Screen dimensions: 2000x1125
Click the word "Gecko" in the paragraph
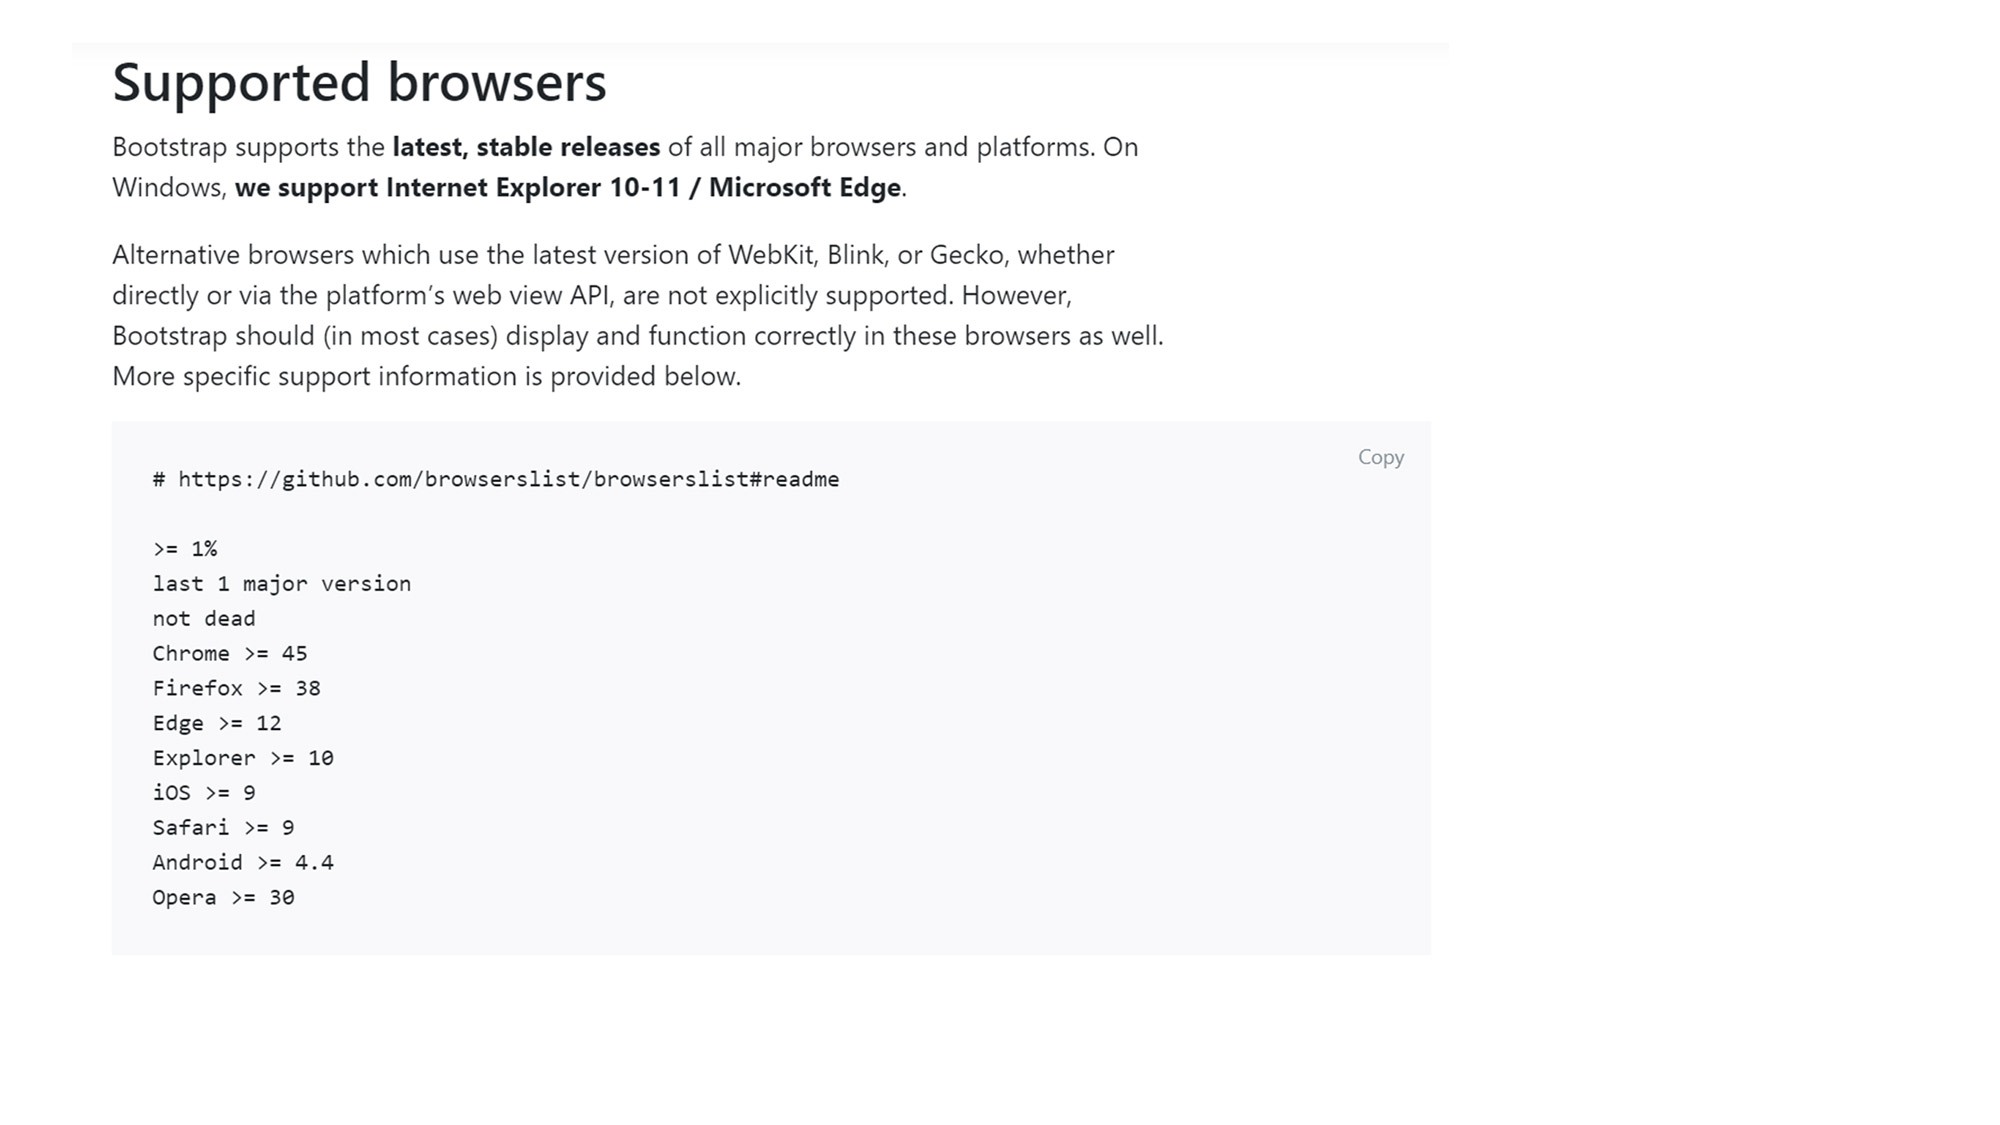click(x=966, y=255)
